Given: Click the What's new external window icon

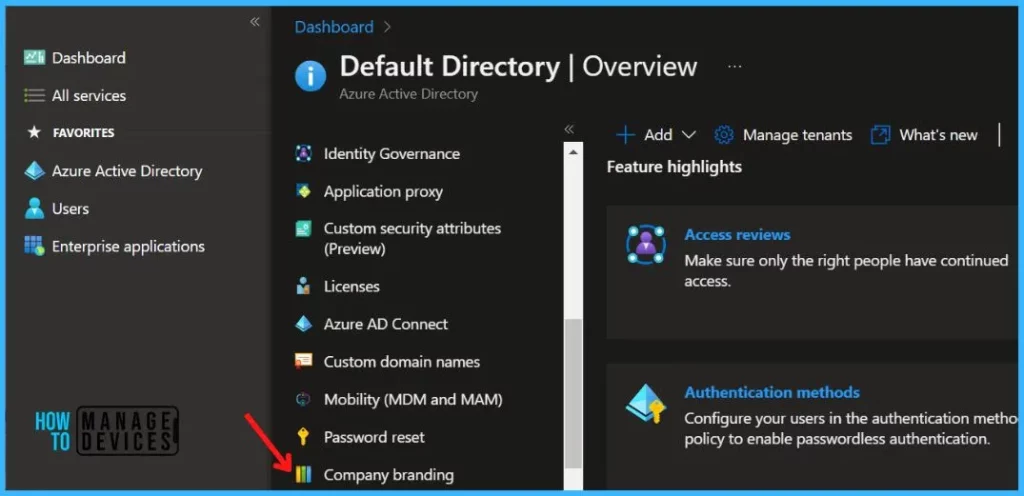Looking at the screenshot, I should click(880, 135).
